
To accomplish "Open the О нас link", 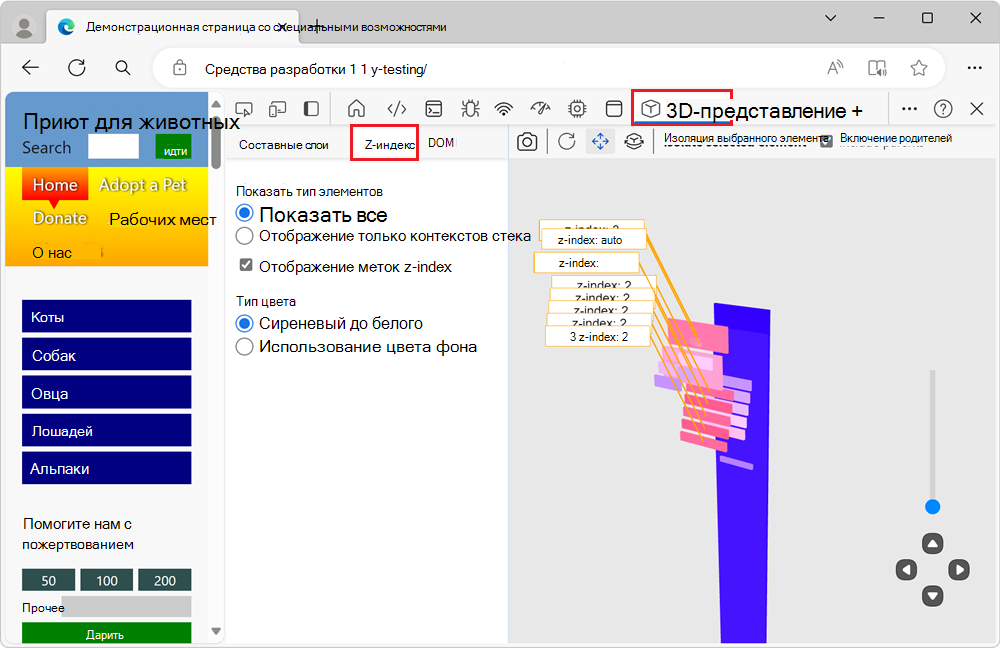I will (52, 253).
